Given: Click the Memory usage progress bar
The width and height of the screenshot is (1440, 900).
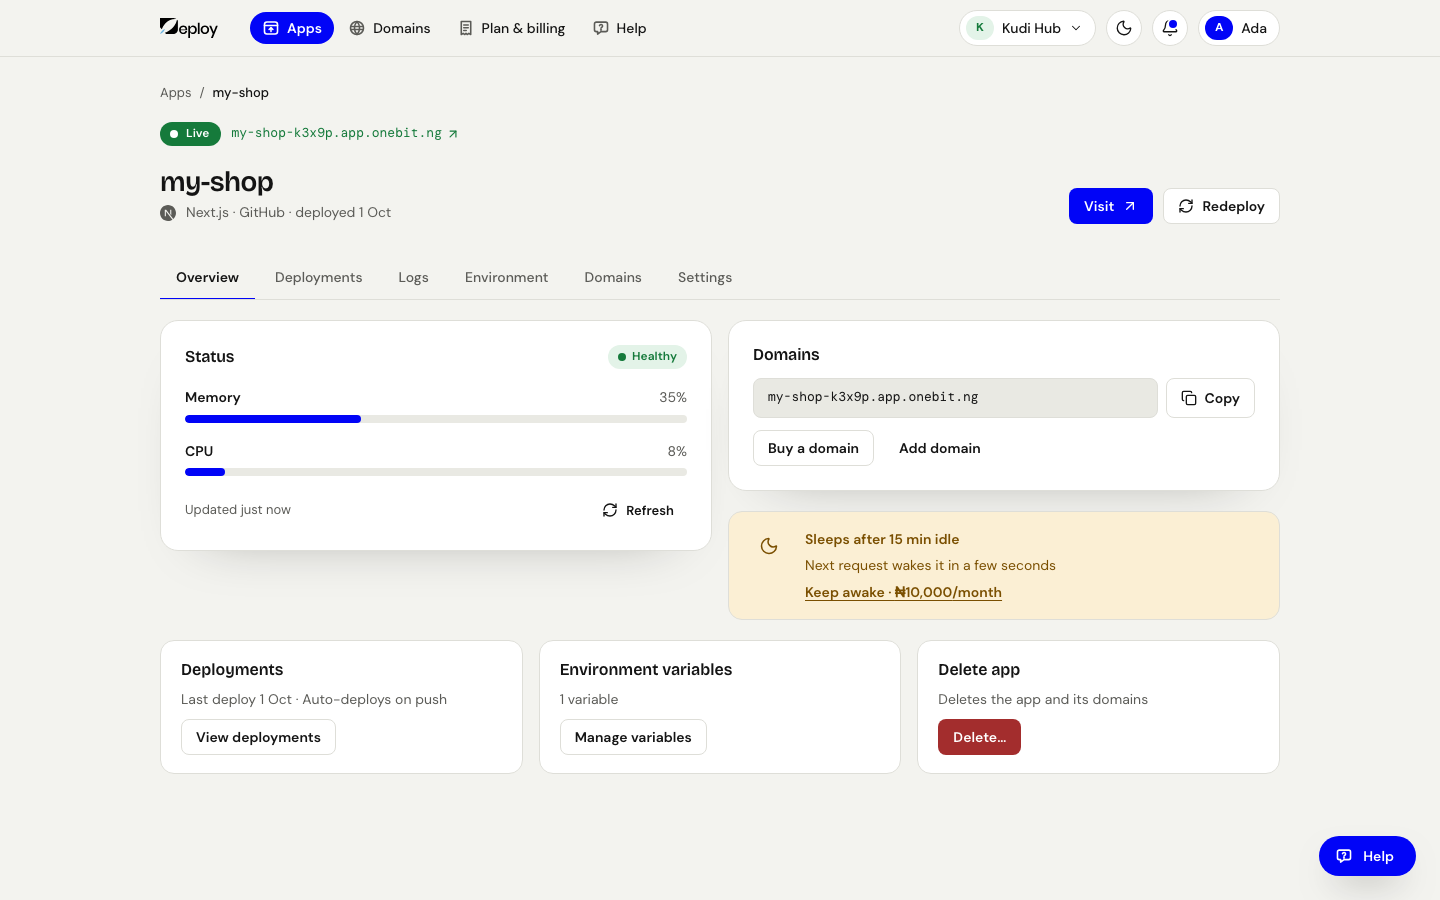Looking at the screenshot, I should coord(436,419).
